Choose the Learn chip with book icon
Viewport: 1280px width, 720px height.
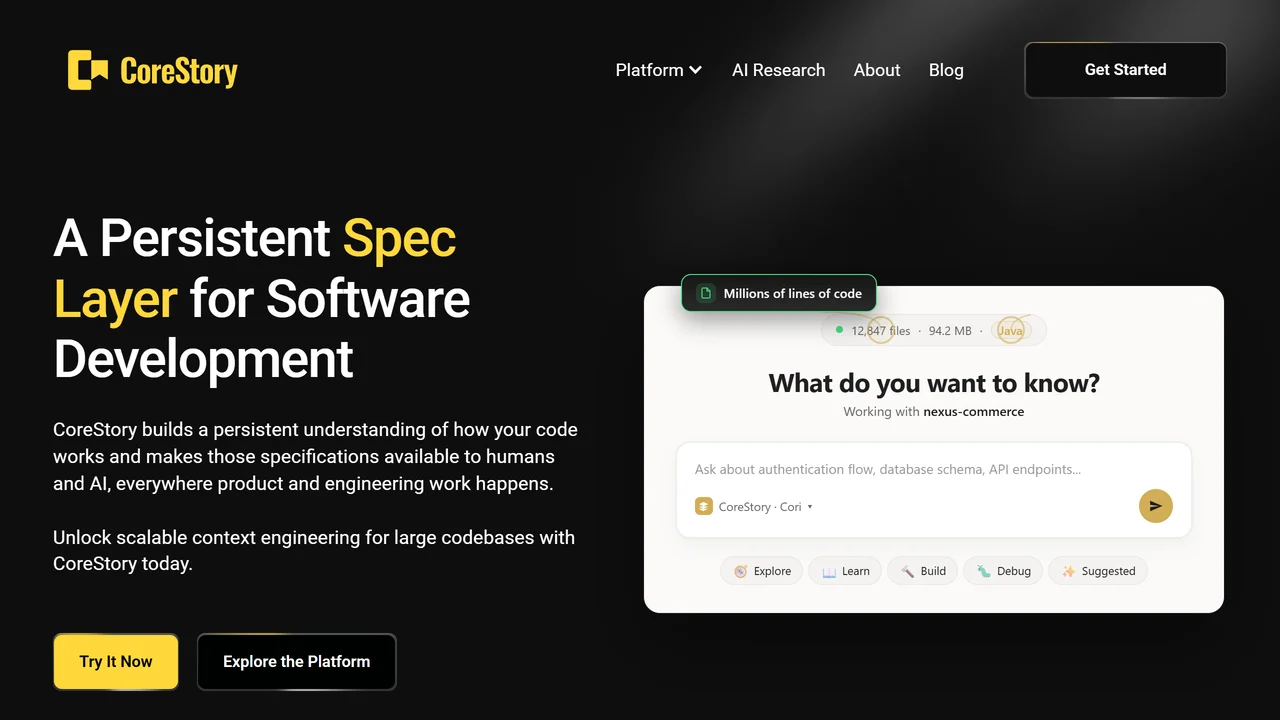(845, 571)
